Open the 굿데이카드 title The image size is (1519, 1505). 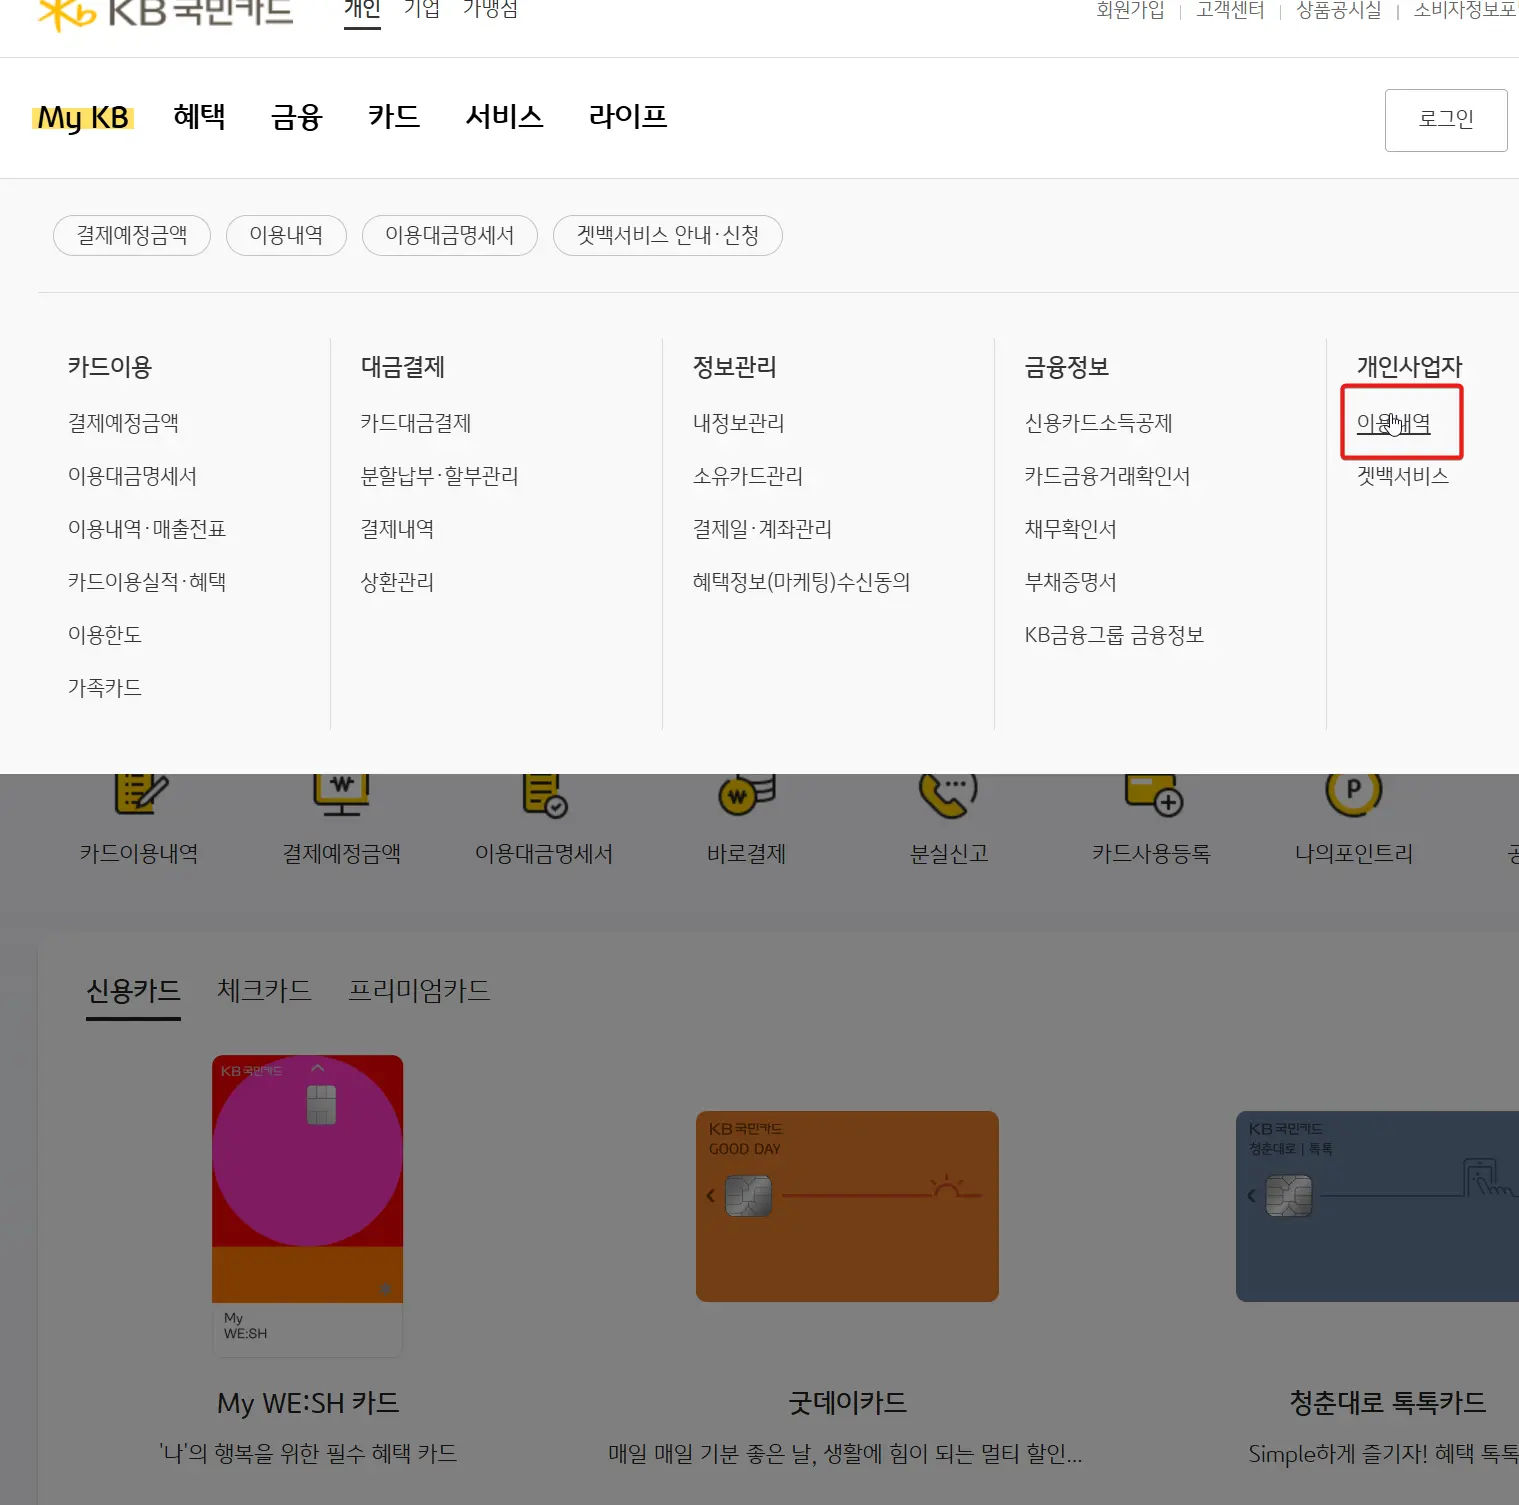pos(848,1403)
